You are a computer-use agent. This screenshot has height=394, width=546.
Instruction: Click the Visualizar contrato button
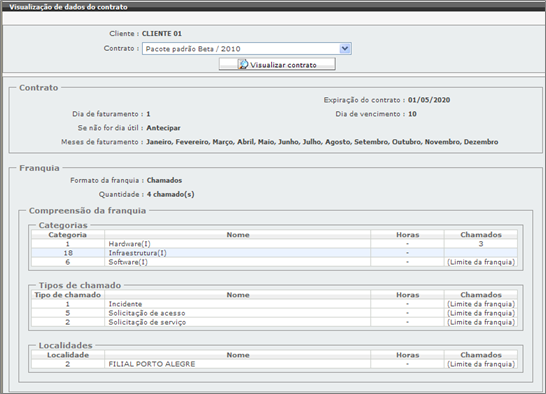(x=277, y=64)
